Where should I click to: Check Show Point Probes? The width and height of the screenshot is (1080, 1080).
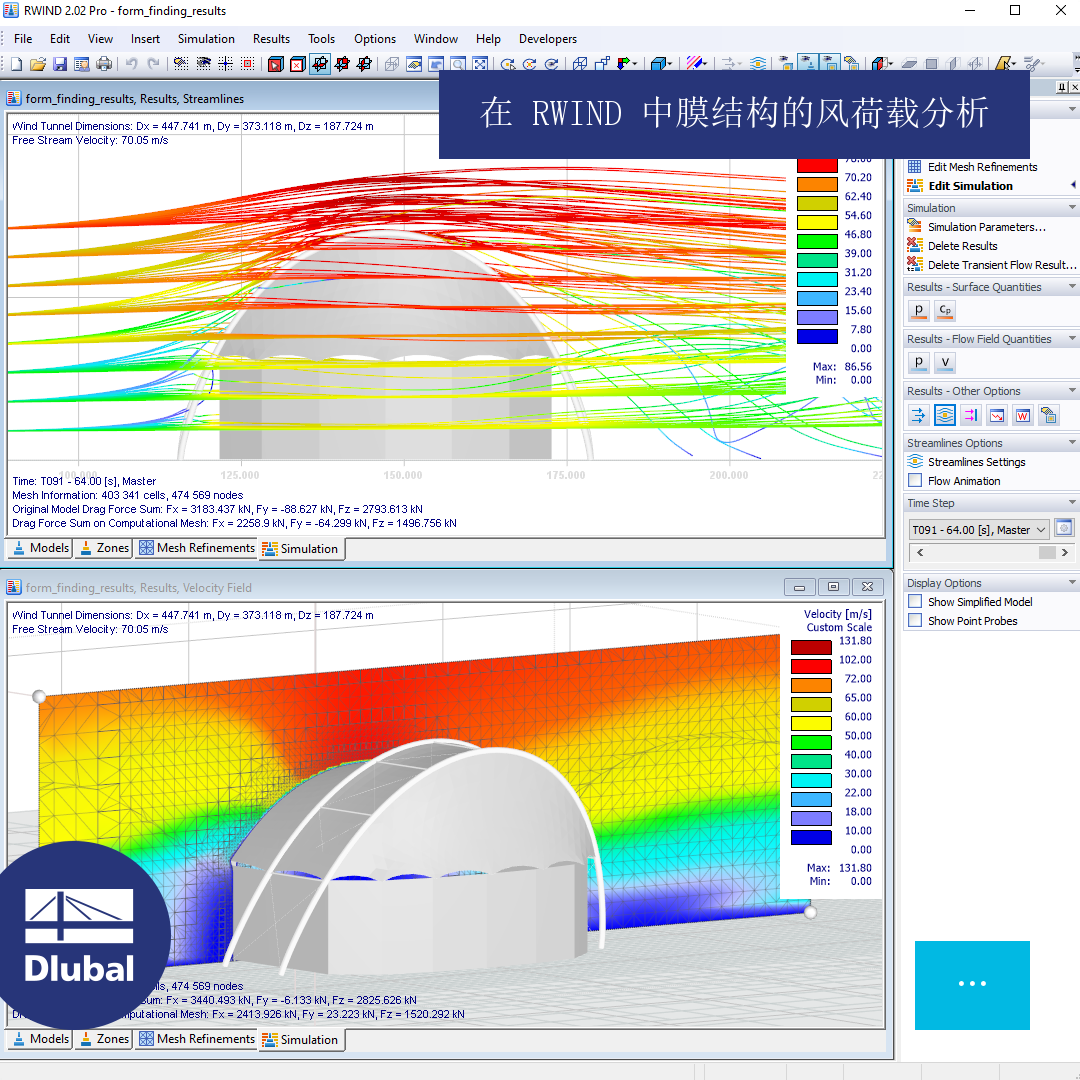pyautogui.click(x=915, y=621)
